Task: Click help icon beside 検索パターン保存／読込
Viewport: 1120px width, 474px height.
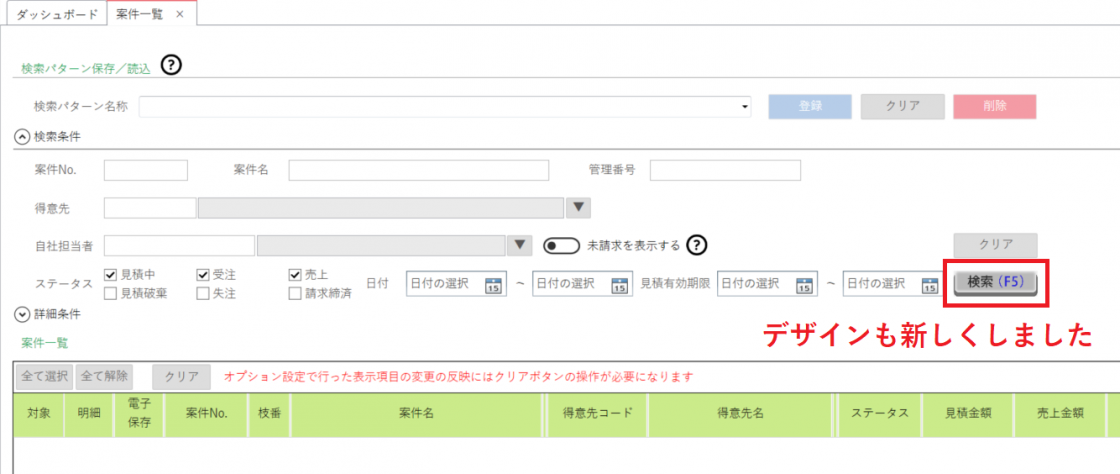Action: [x=171, y=66]
